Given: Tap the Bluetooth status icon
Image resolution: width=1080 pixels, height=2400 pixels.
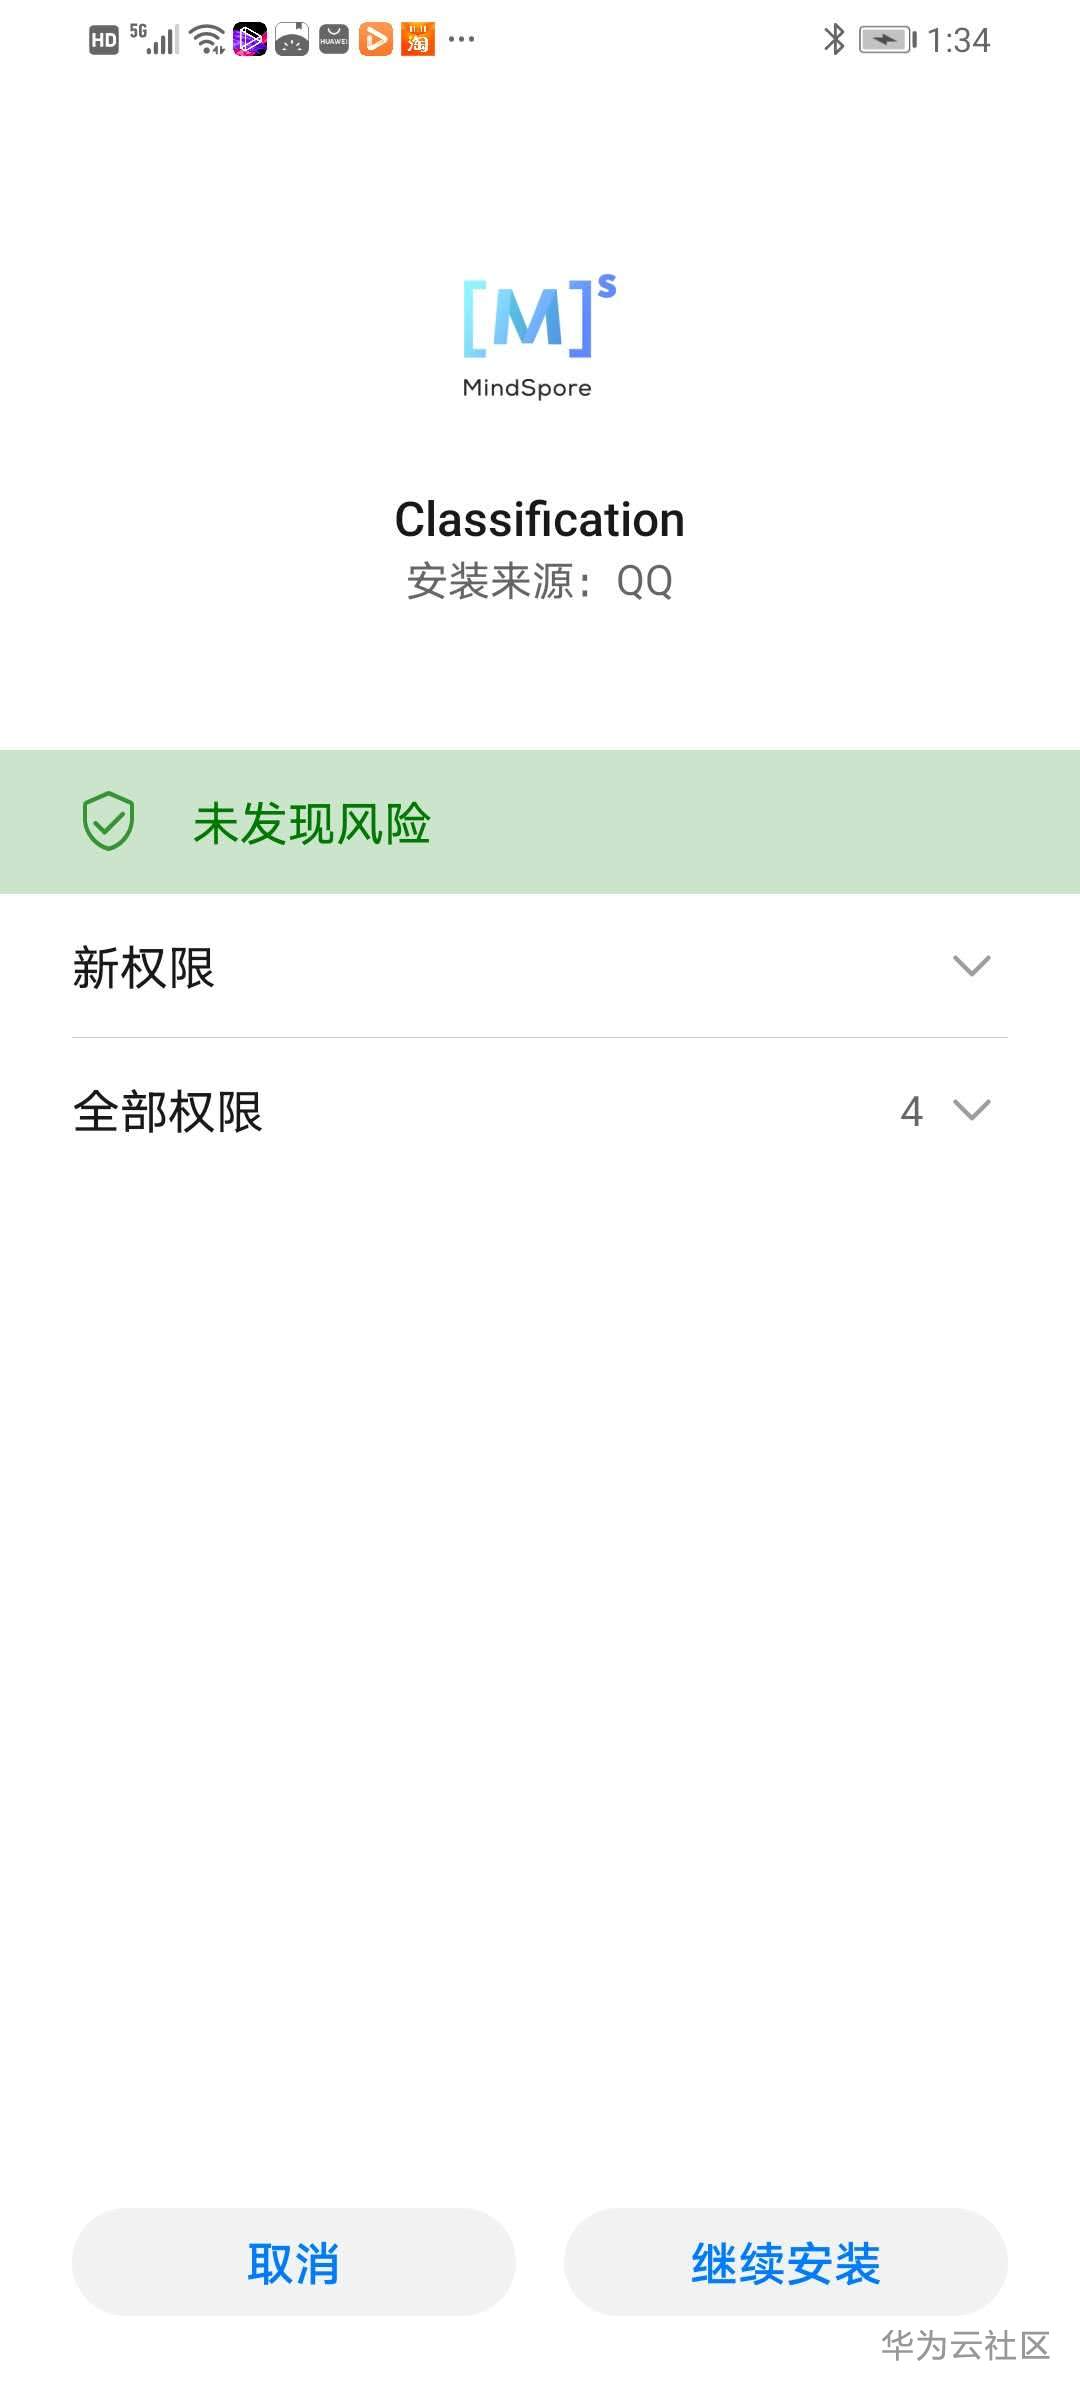Looking at the screenshot, I should [834, 39].
